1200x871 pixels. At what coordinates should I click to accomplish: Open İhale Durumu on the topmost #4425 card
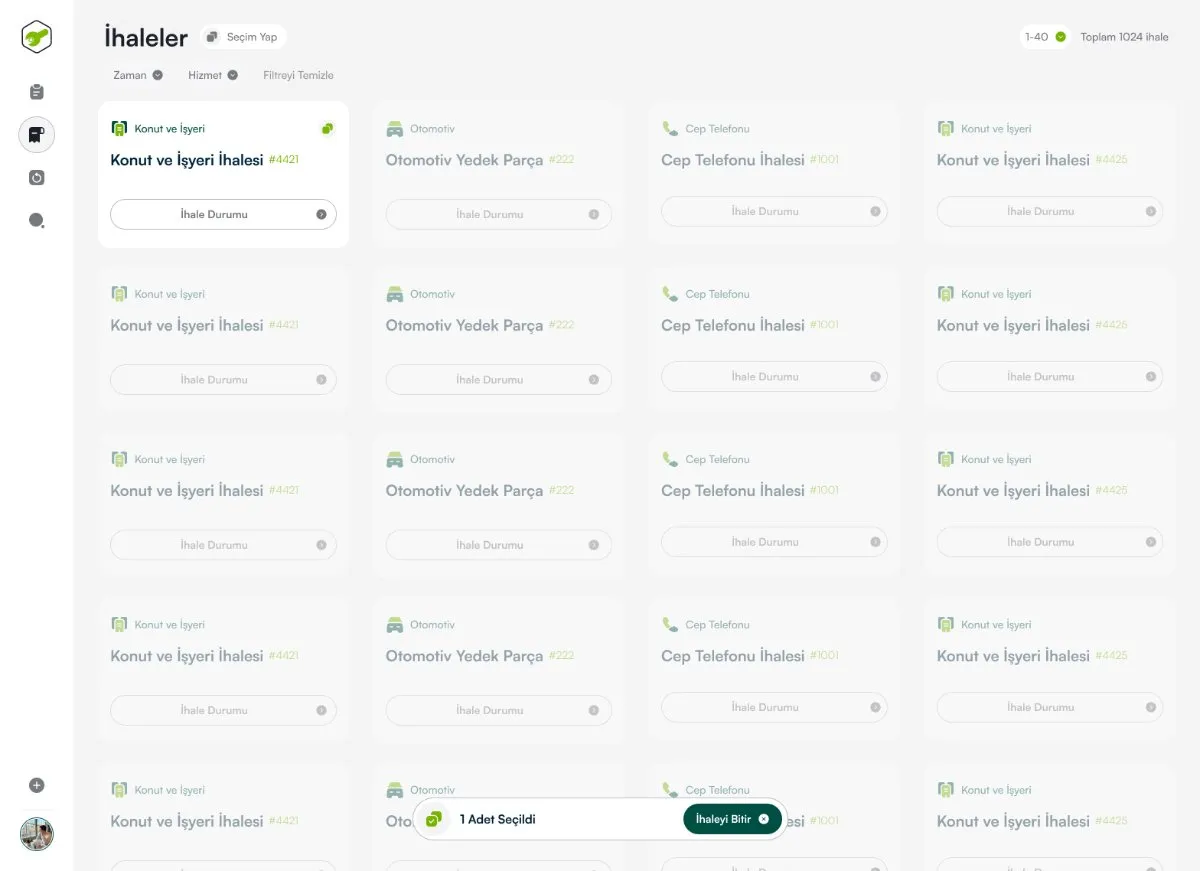[1050, 211]
